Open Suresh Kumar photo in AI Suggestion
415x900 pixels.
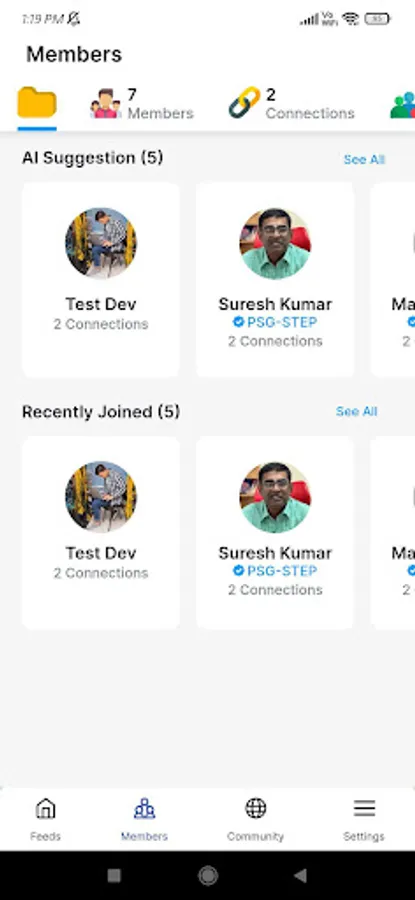[275, 243]
